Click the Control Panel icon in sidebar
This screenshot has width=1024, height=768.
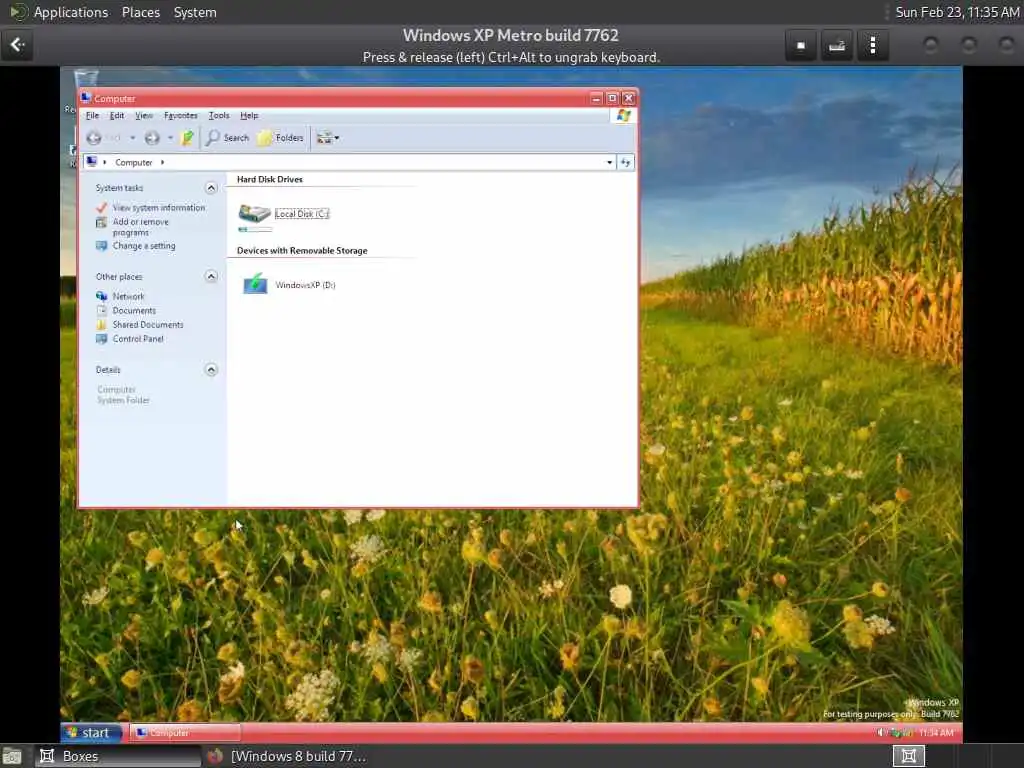101,339
